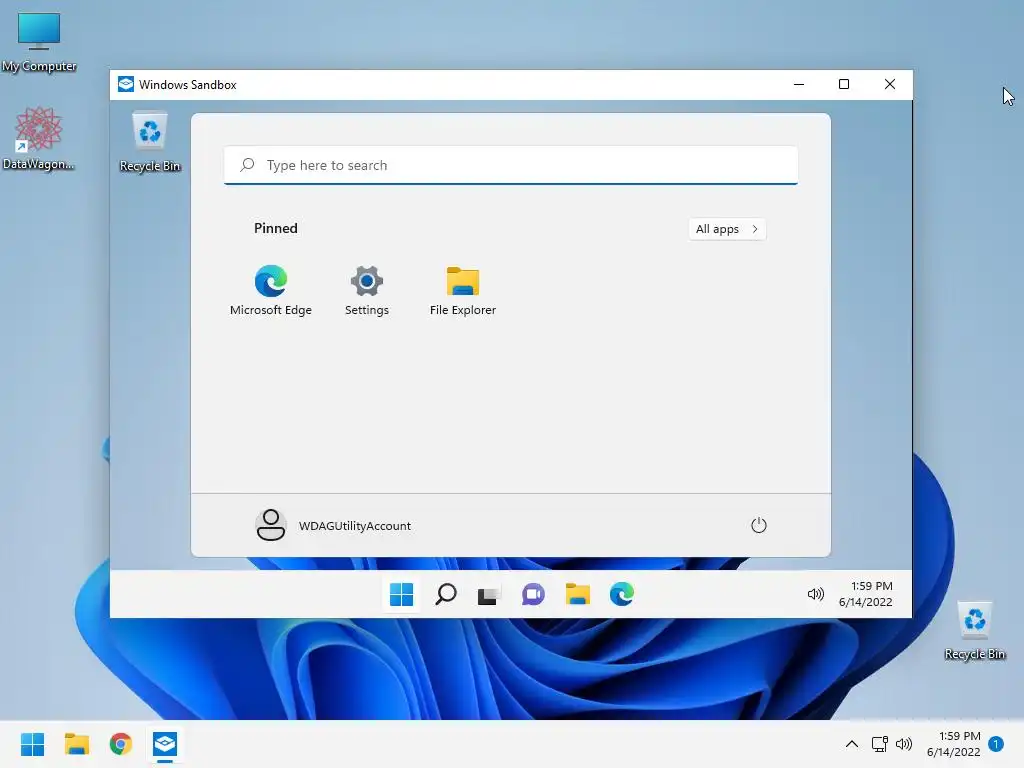Launch Edge from the sandbox taskbar
The width and height of the screenshot is (1024, 768).
pos(622,594)
